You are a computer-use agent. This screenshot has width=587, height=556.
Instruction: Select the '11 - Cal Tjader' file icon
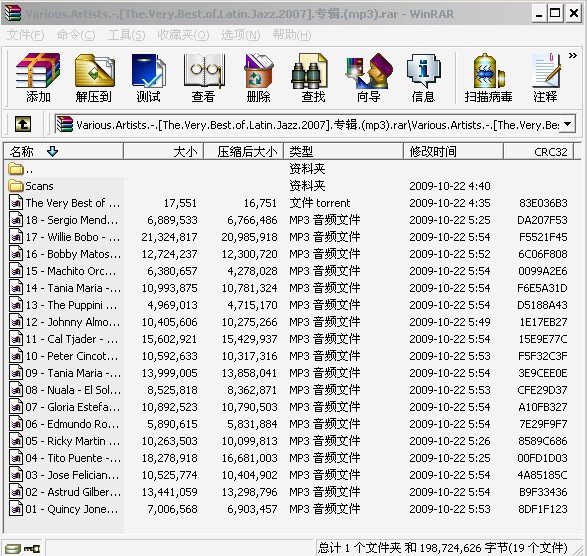point(16,339)
